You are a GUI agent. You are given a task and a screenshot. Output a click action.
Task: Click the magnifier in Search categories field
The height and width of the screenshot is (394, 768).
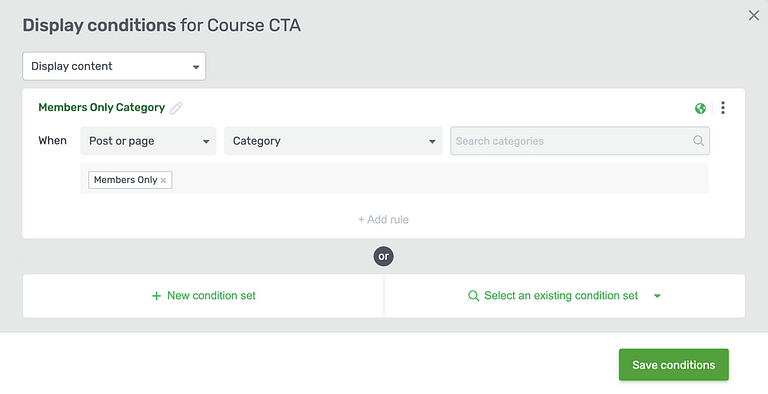(x=698, y=141)
